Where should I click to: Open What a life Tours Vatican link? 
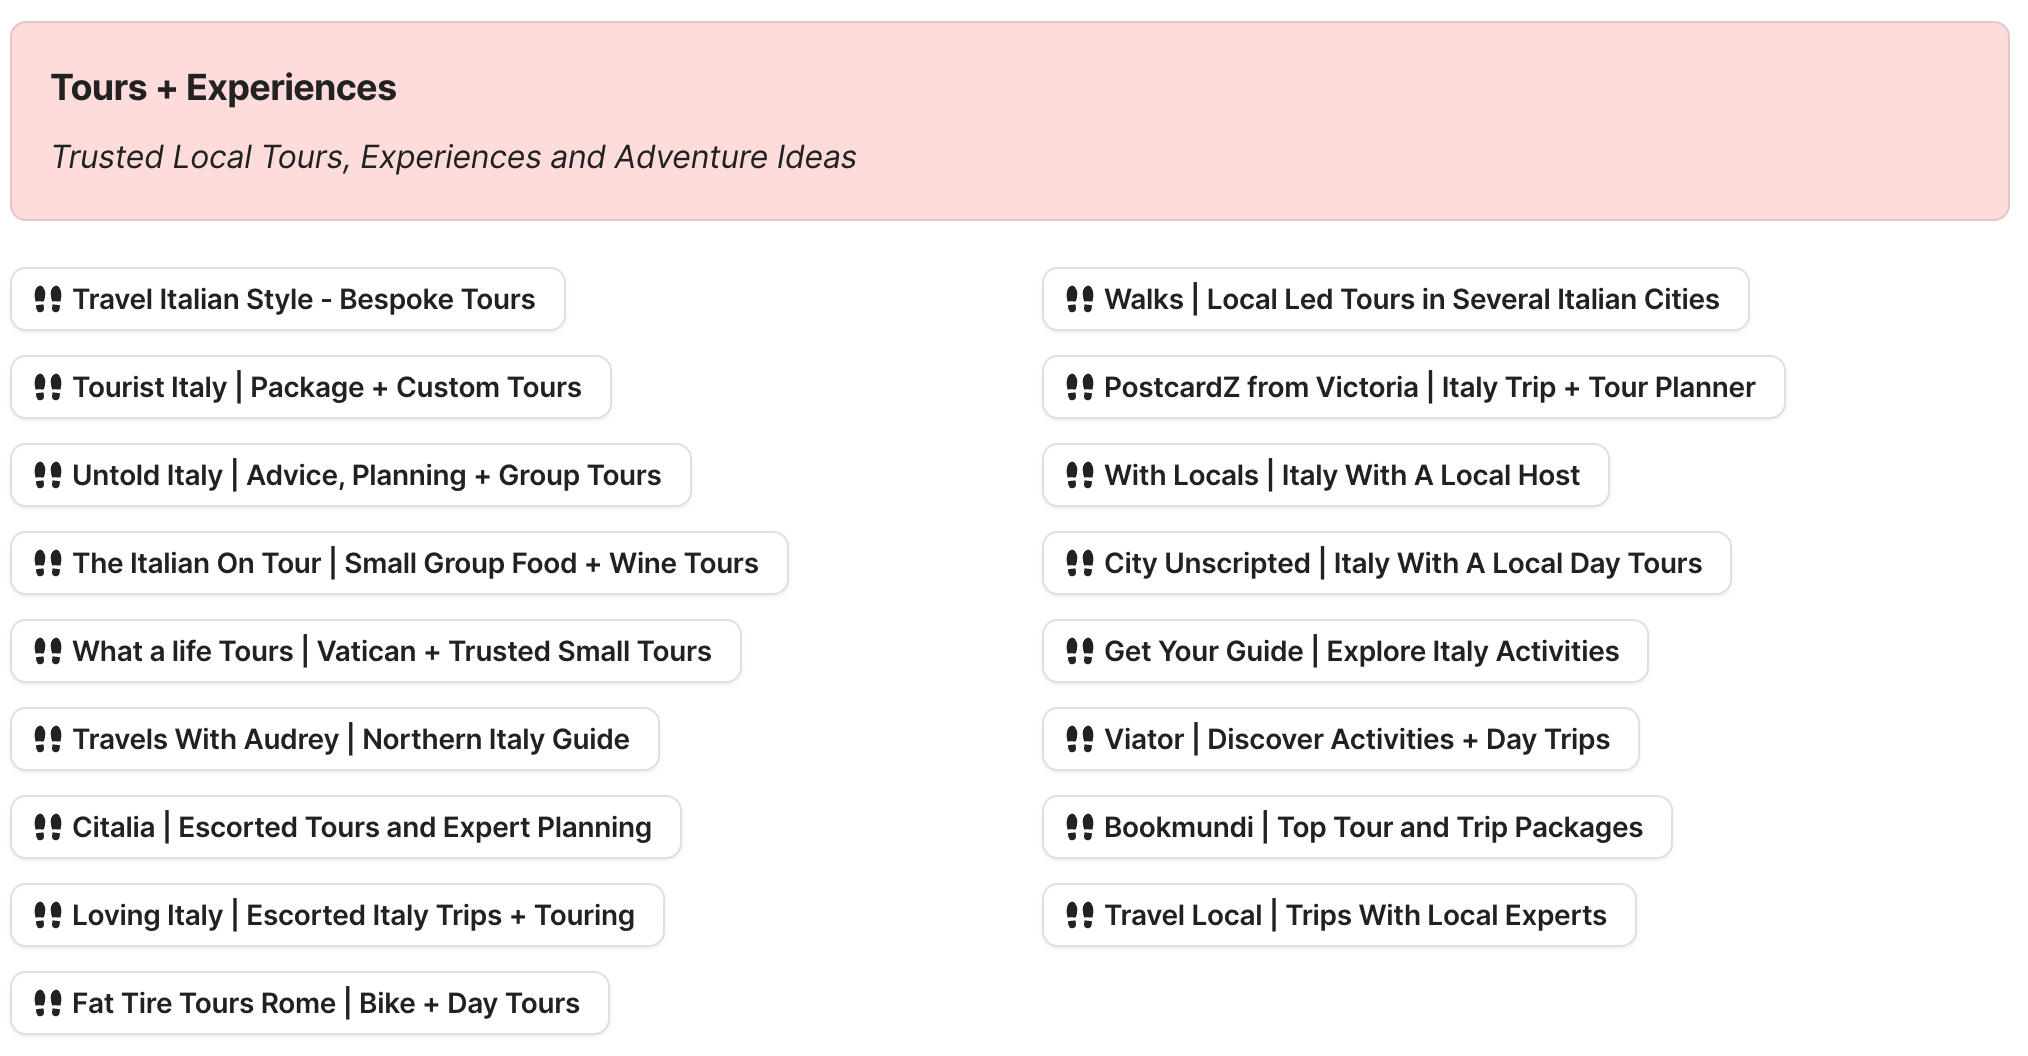[x=391, y=651]
